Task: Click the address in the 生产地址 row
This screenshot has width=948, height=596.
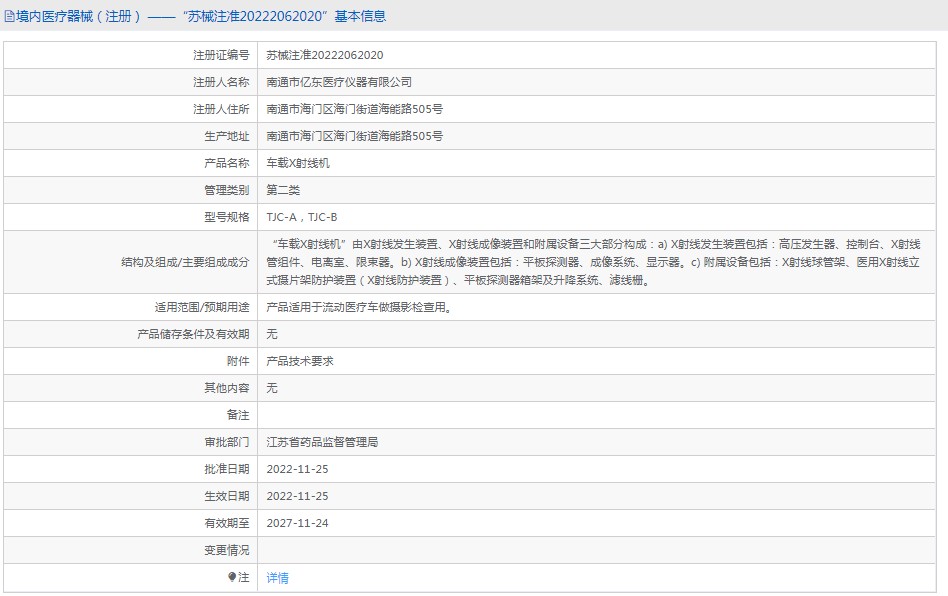Action: (x=354, y=136)
